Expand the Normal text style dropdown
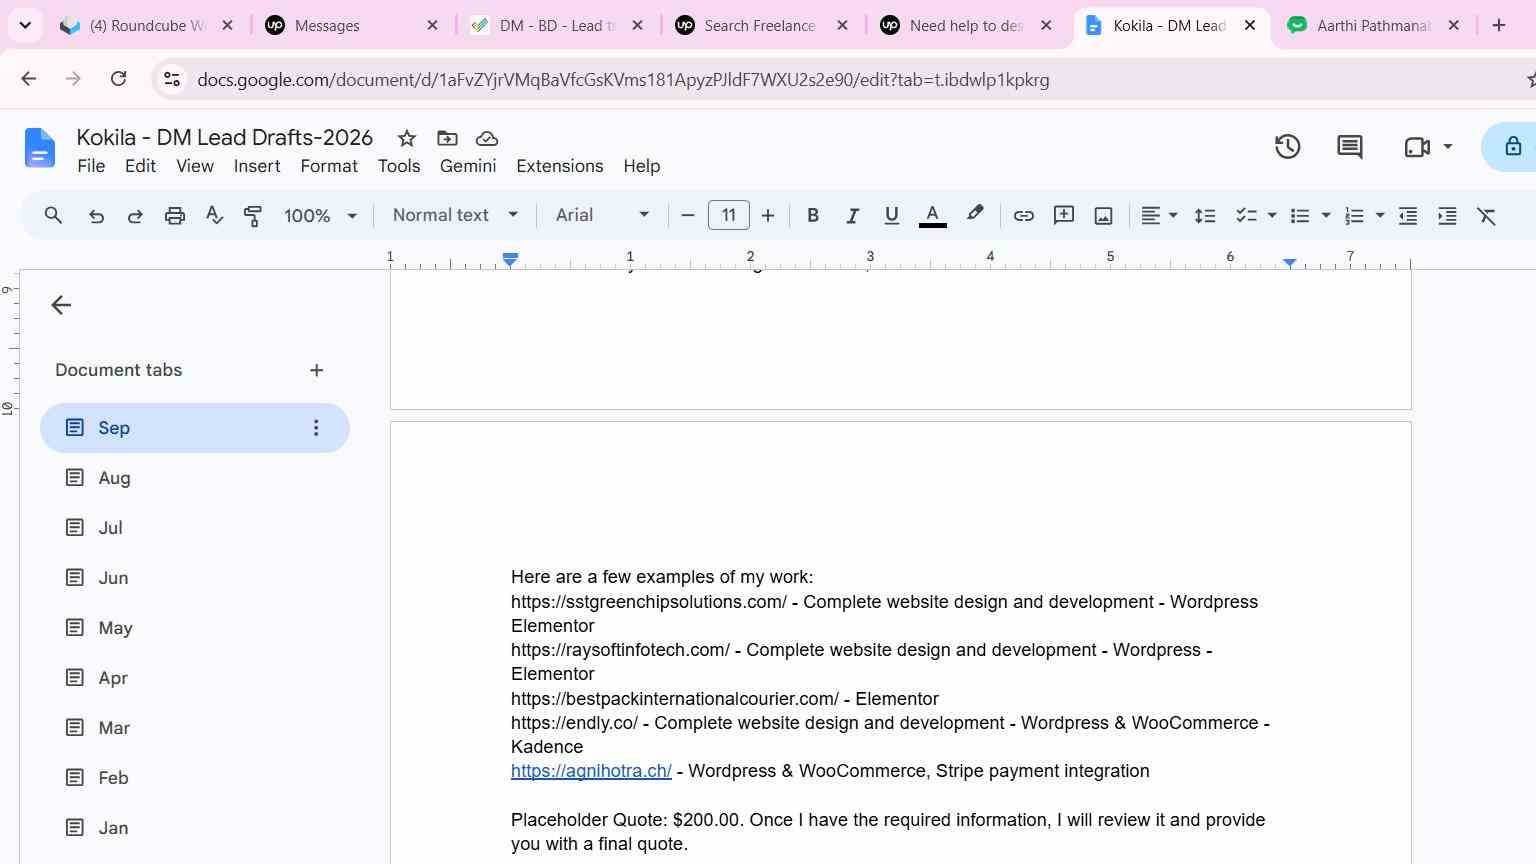Screen dimensions: 1536x864 [x=455, y=215]
